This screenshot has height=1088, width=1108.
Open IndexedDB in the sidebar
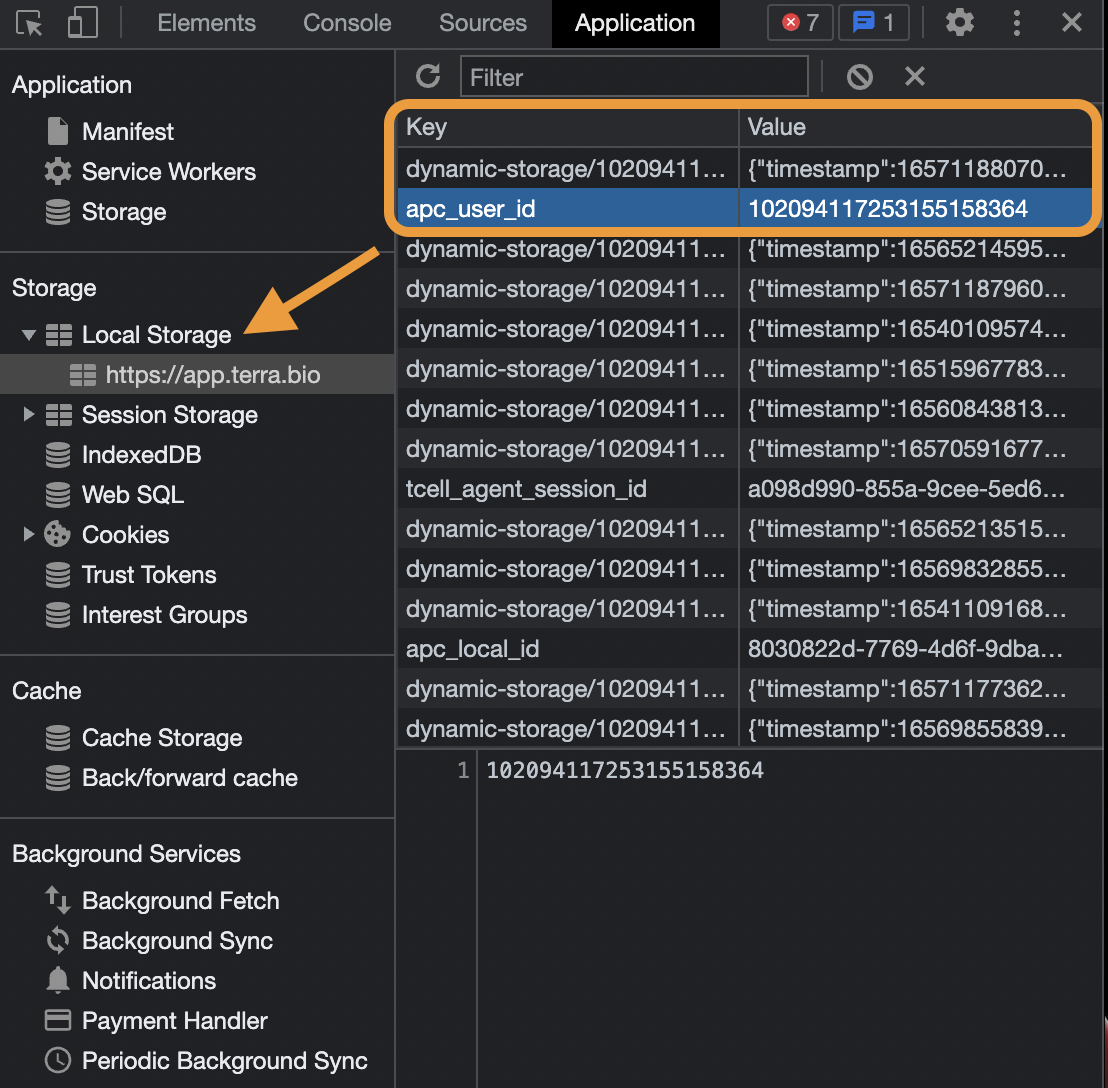pos(141,454)
